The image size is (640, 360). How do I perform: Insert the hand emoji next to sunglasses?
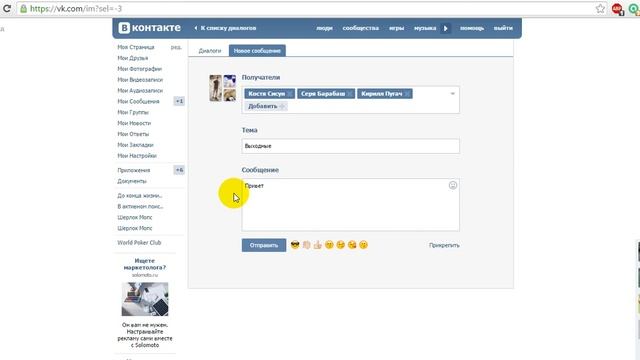point(306,245)
